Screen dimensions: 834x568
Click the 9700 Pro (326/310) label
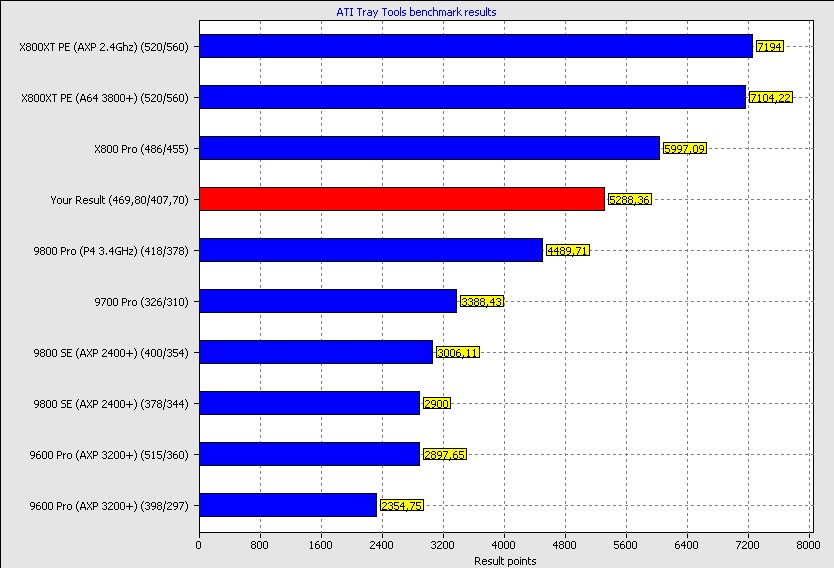coord(141,302)
